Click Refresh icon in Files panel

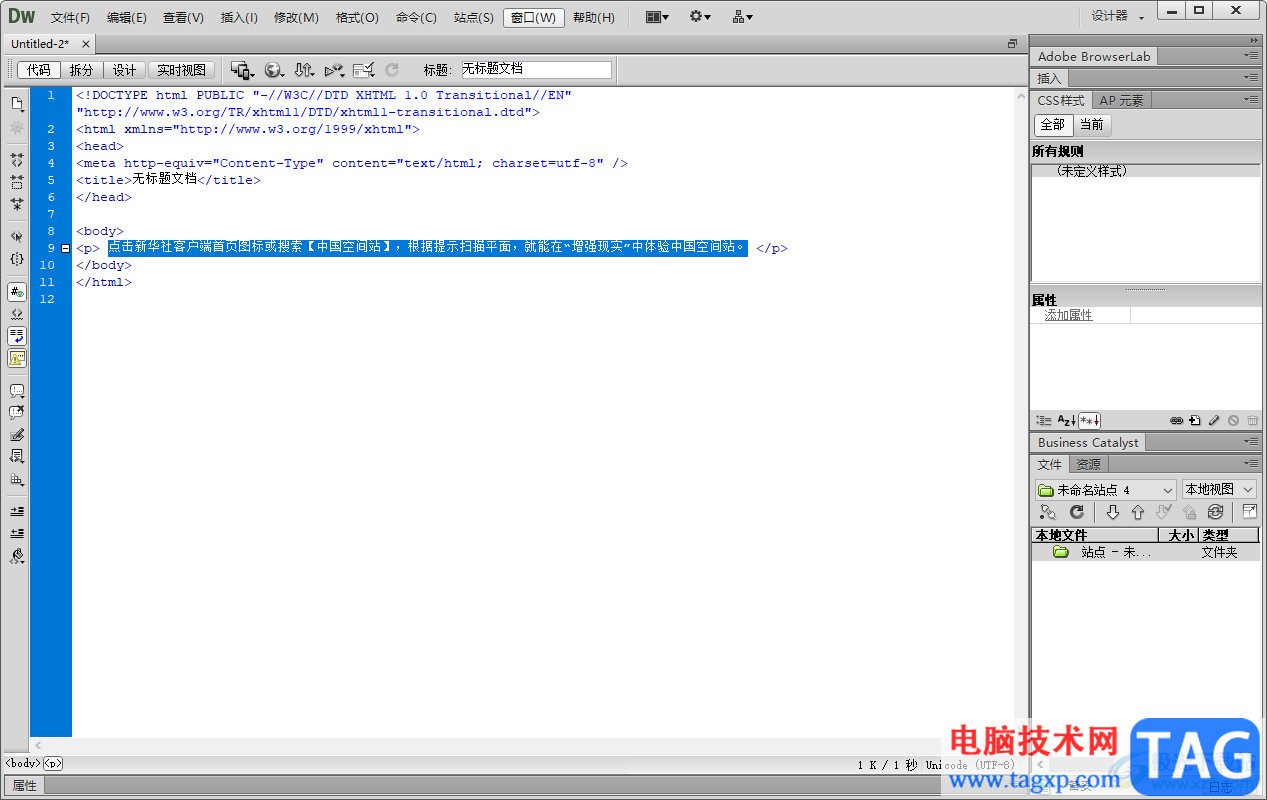tap(1077, 512)
